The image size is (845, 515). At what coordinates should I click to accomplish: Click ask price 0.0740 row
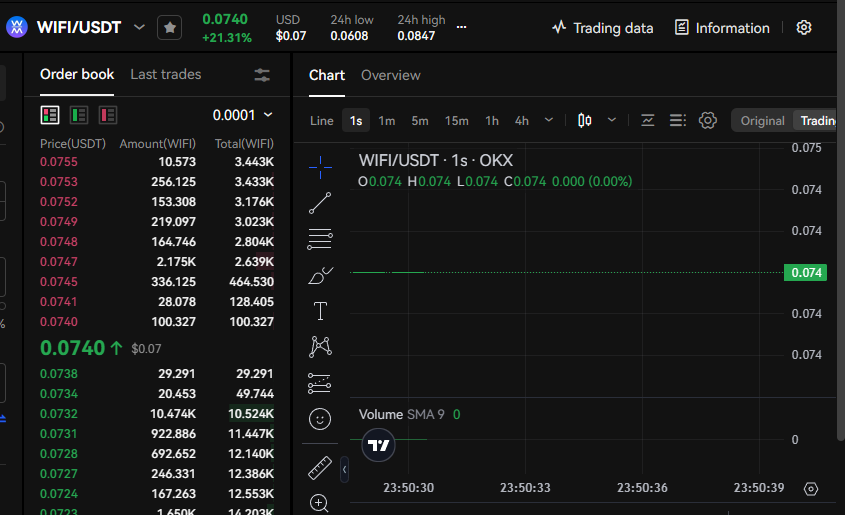tap(157, 322)
